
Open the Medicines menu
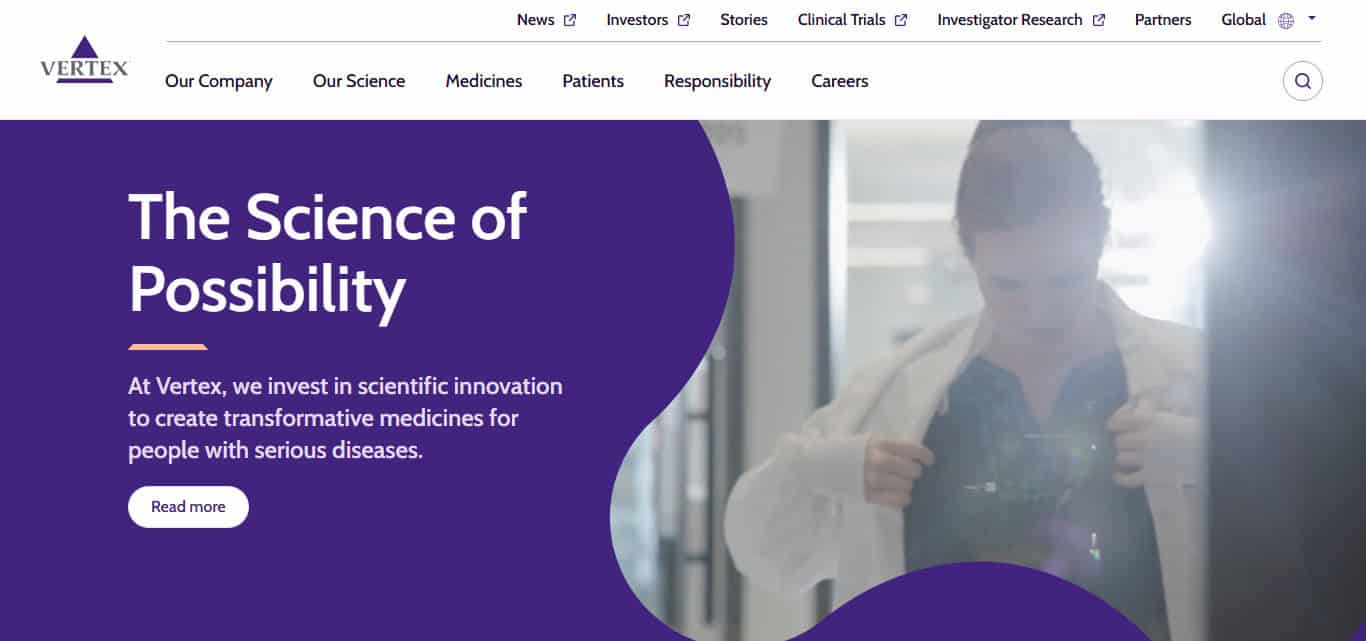point(484,81)
